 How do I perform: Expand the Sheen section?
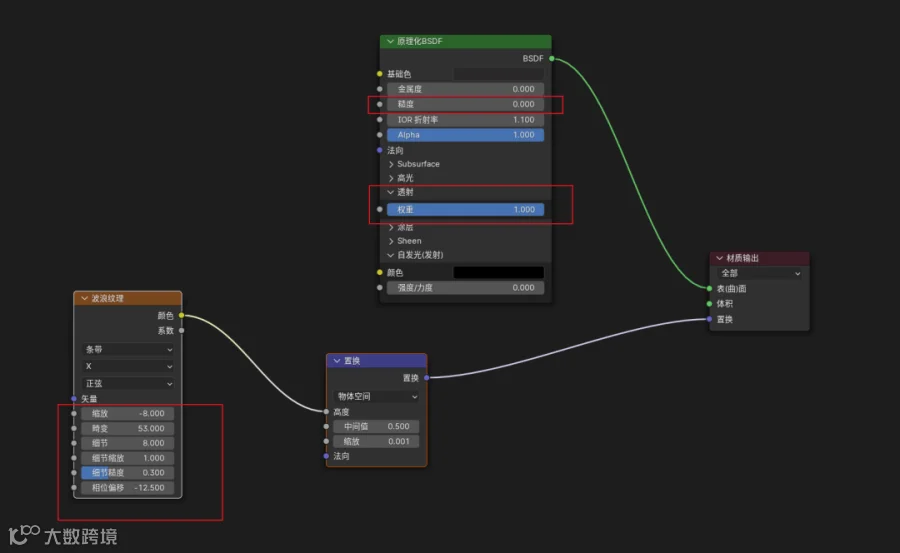click(x=391, y=241)
